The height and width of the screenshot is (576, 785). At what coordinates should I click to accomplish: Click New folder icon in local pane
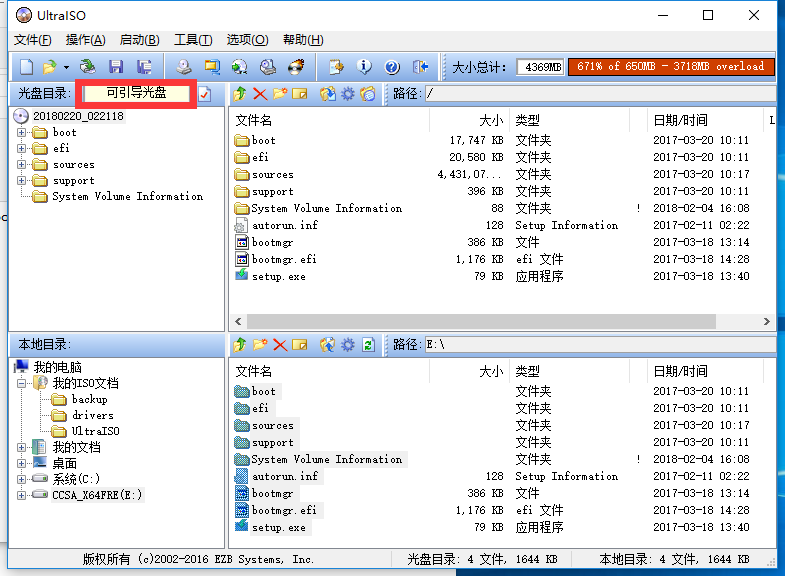(x=260, y=345)
